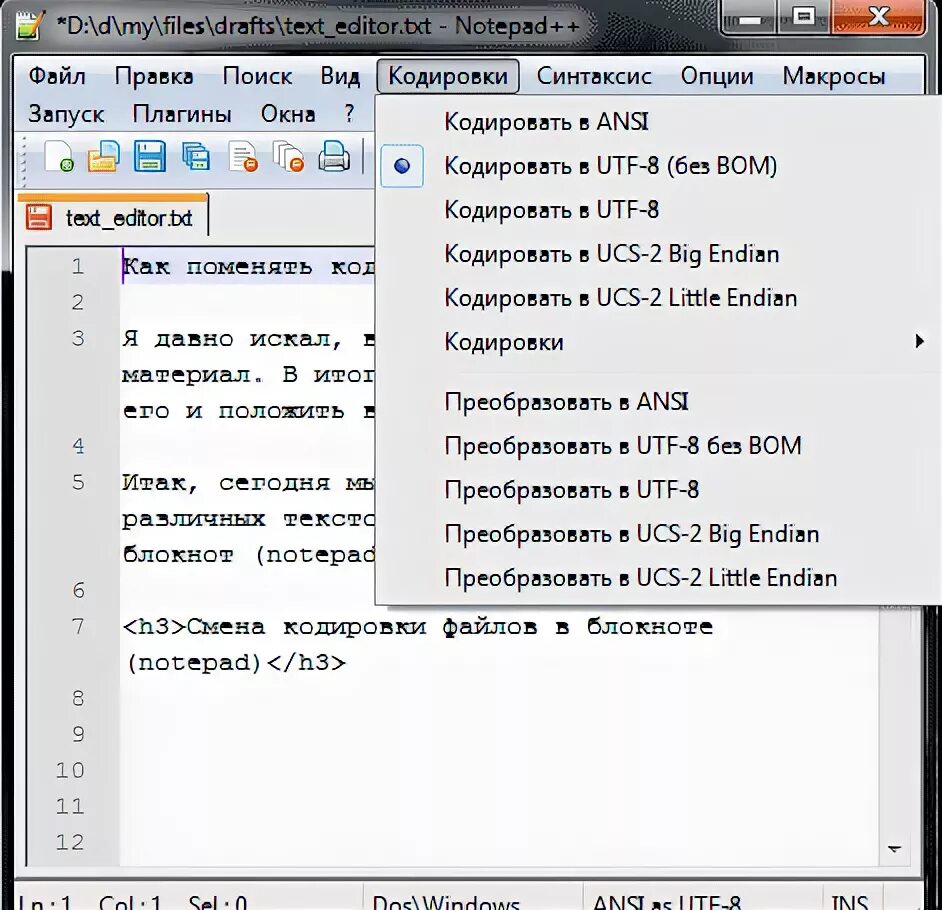Screen dimensions: 942x910
Task: Click the Print toolbar icon
Action: point(334,157)
